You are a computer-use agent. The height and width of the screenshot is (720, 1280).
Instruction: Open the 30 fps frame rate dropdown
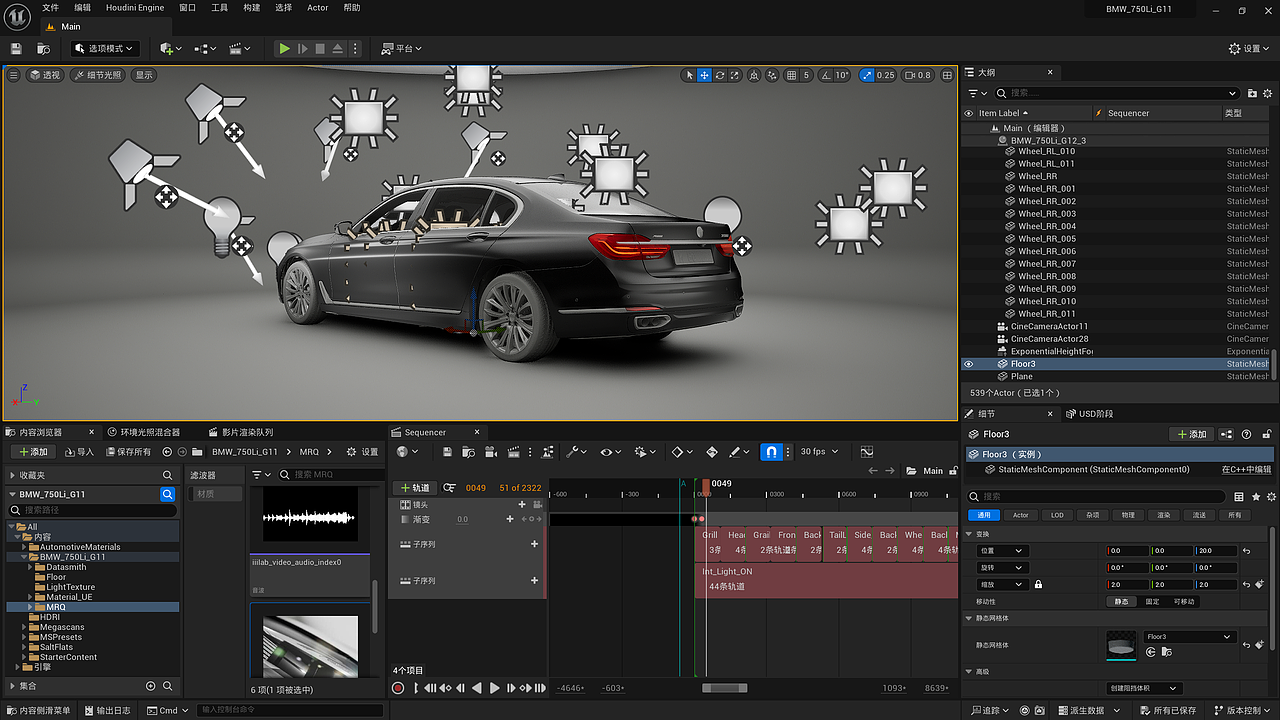[819, 452]
